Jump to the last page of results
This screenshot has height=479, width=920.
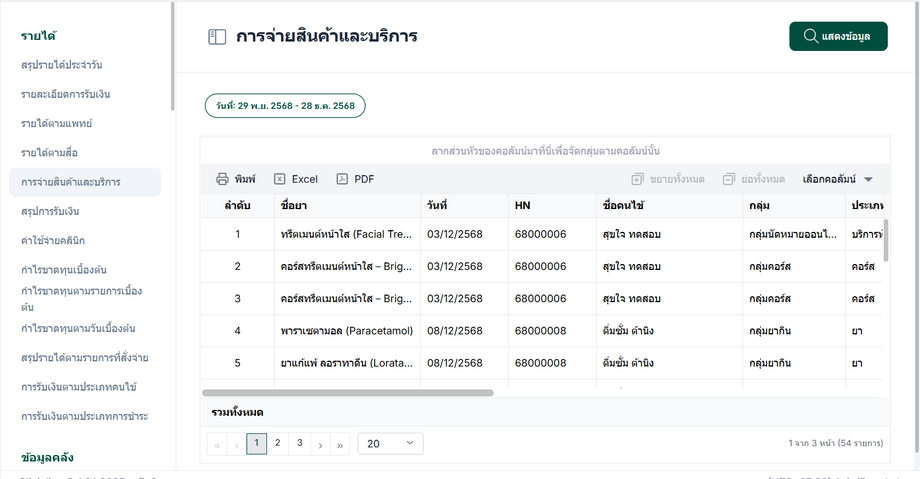tap(341, 443)
